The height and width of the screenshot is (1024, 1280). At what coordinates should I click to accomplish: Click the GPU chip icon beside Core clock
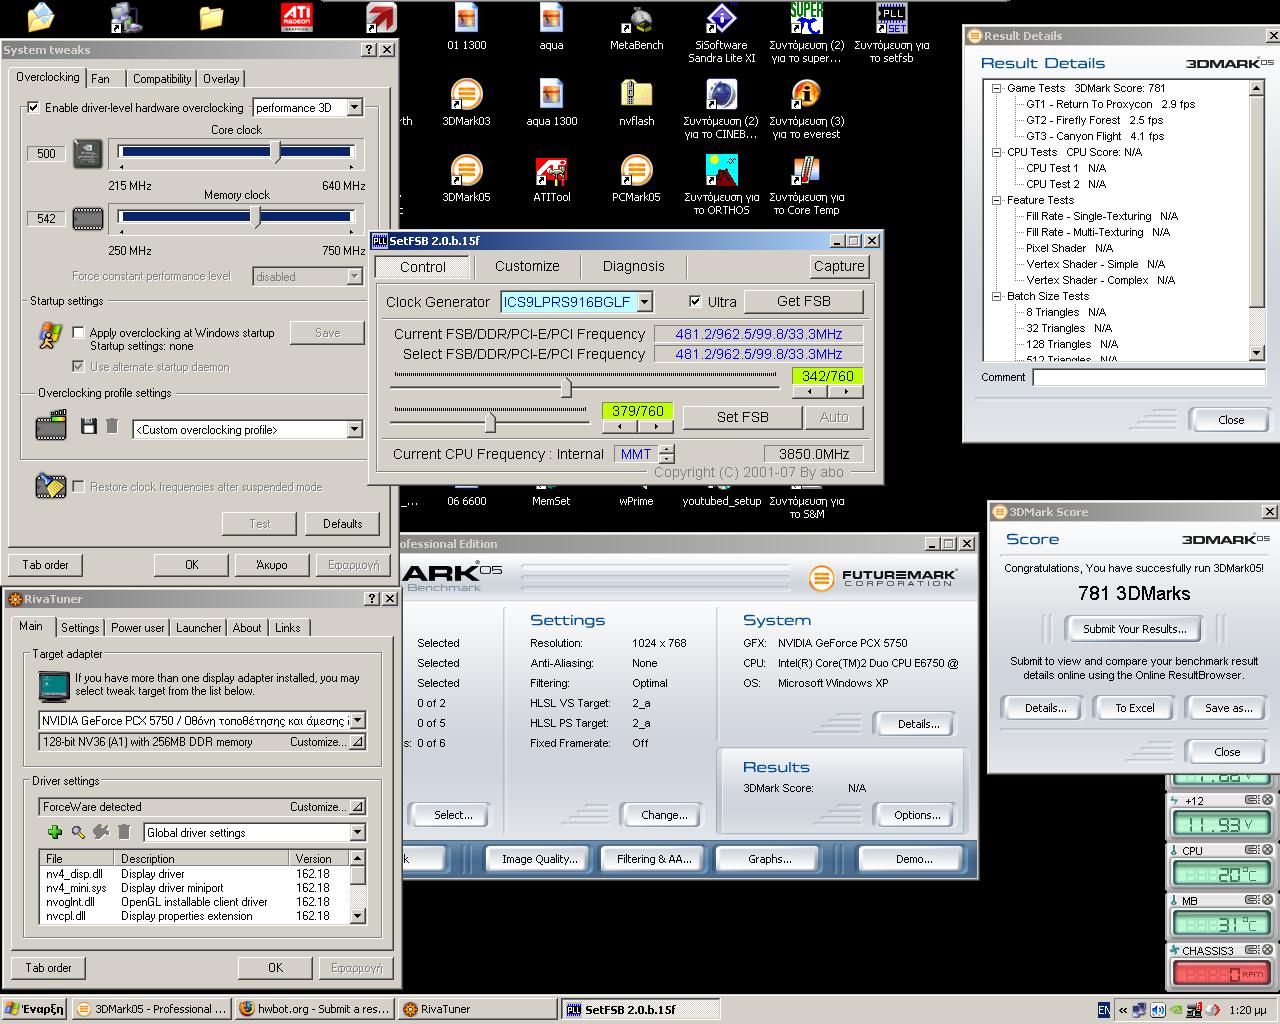pyautogui.click(x=89, y=153)
